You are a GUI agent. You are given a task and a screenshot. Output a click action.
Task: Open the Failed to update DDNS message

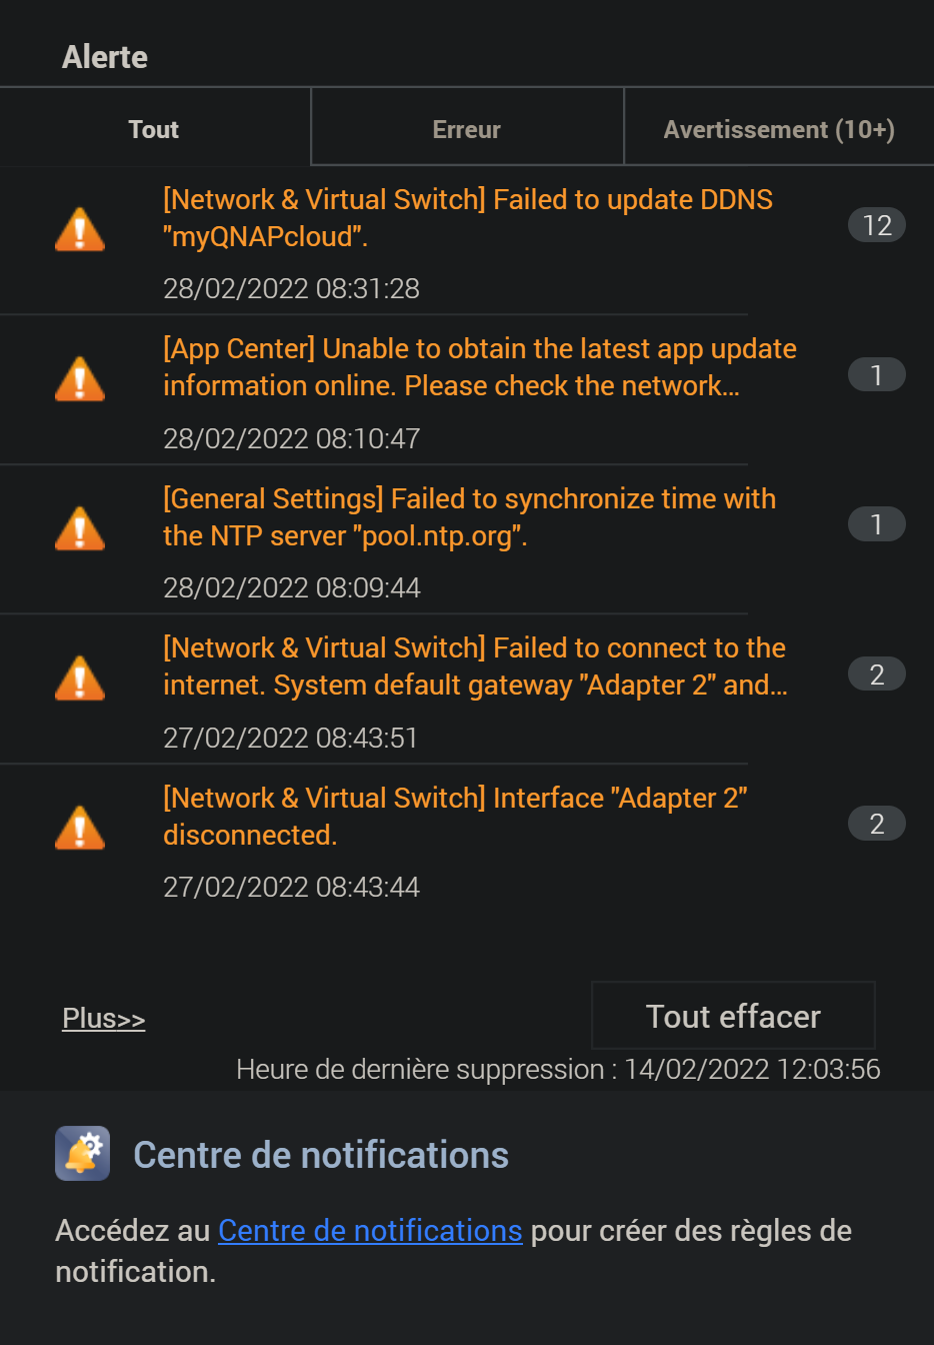(x=467, y=218)
